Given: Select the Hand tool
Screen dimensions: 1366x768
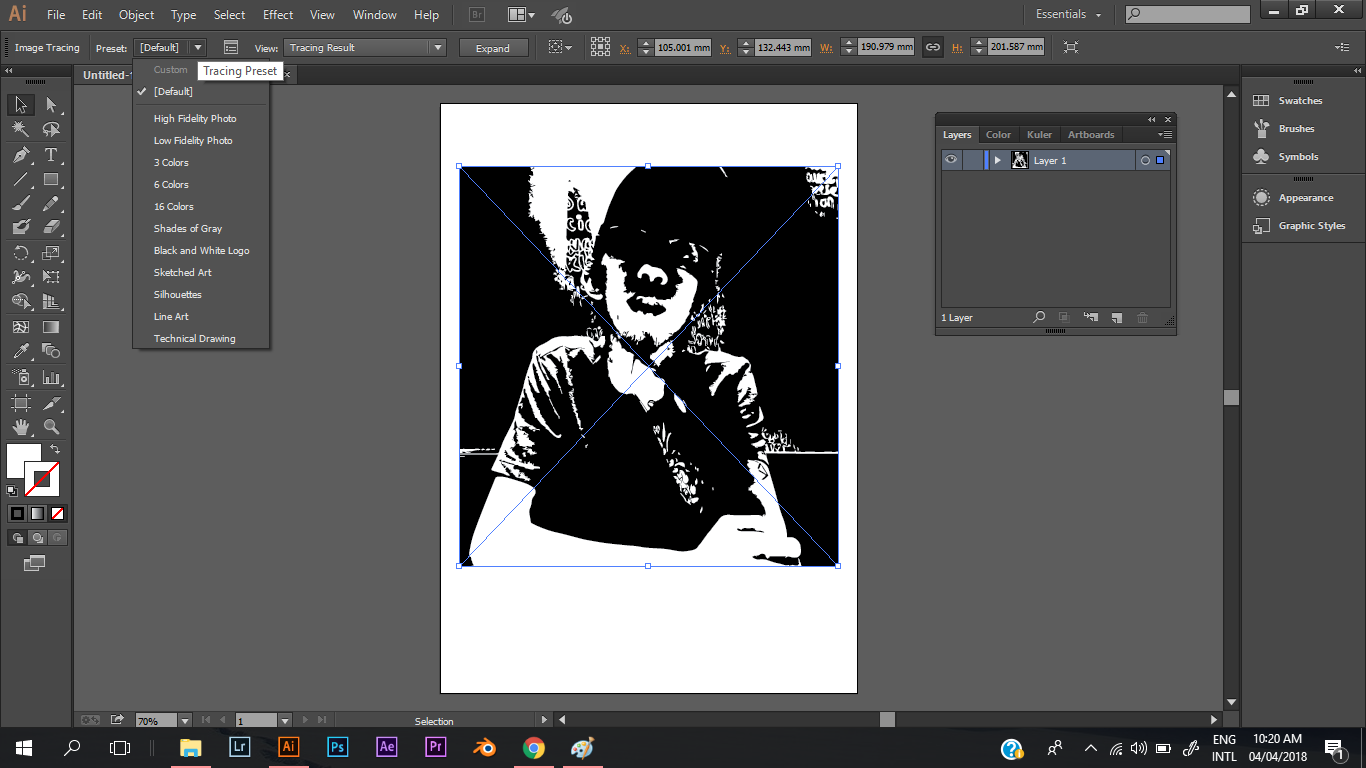Looking at the screenshot, I should [21, 427].
